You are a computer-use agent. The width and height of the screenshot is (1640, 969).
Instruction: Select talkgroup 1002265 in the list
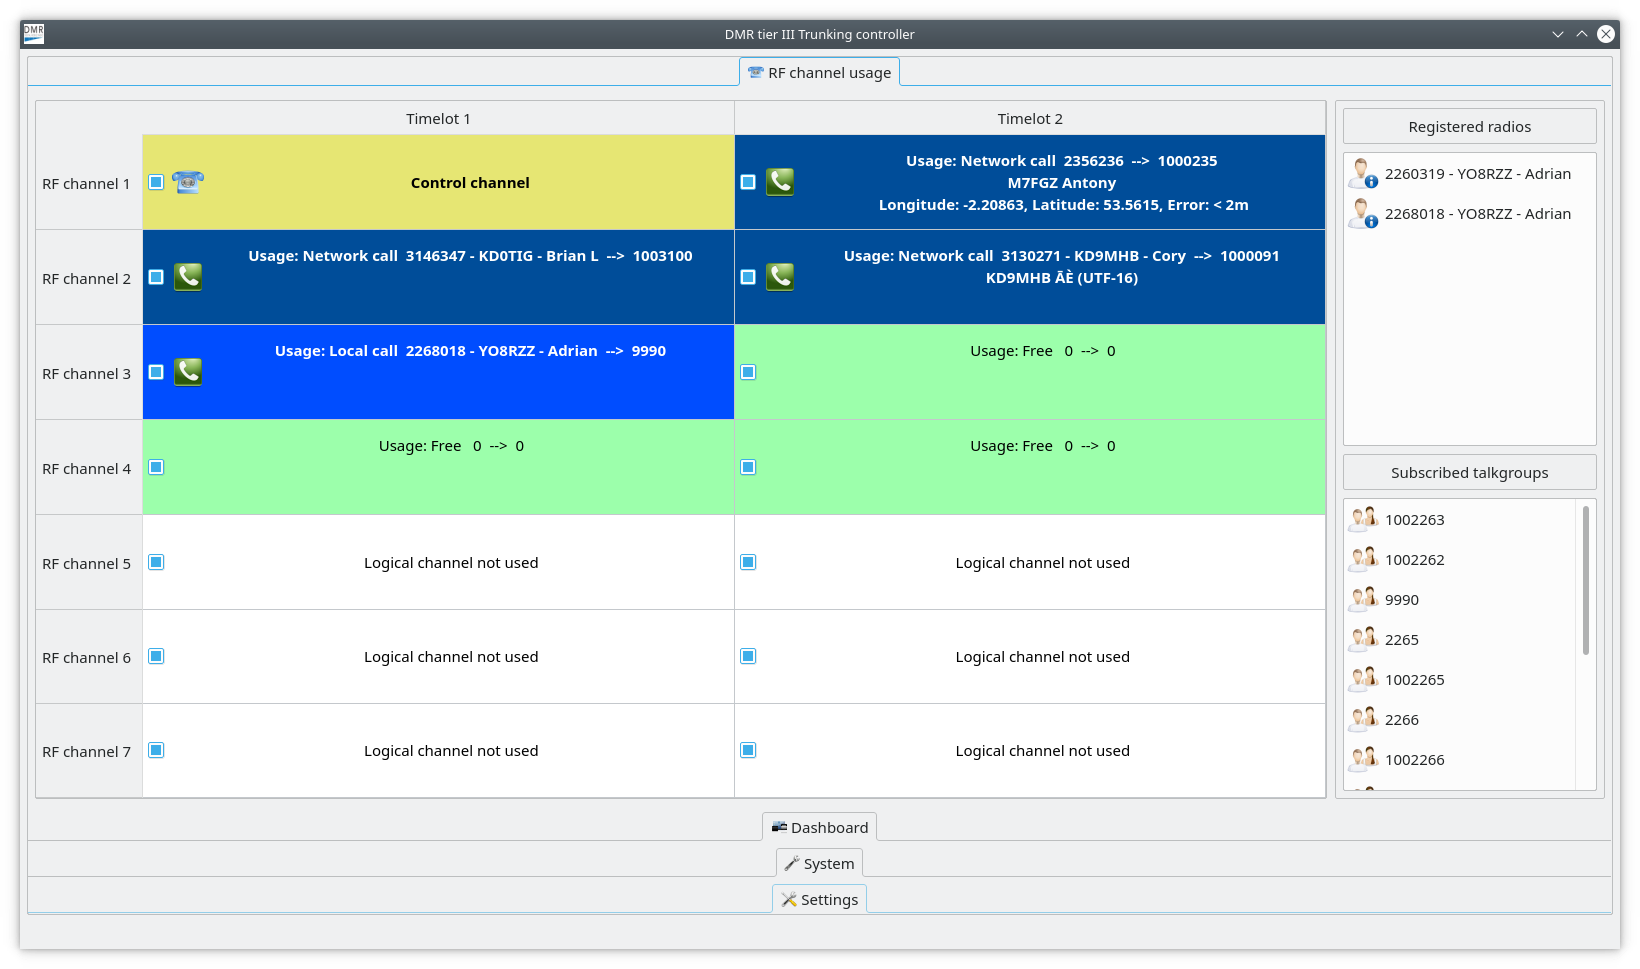[1460, 679]
